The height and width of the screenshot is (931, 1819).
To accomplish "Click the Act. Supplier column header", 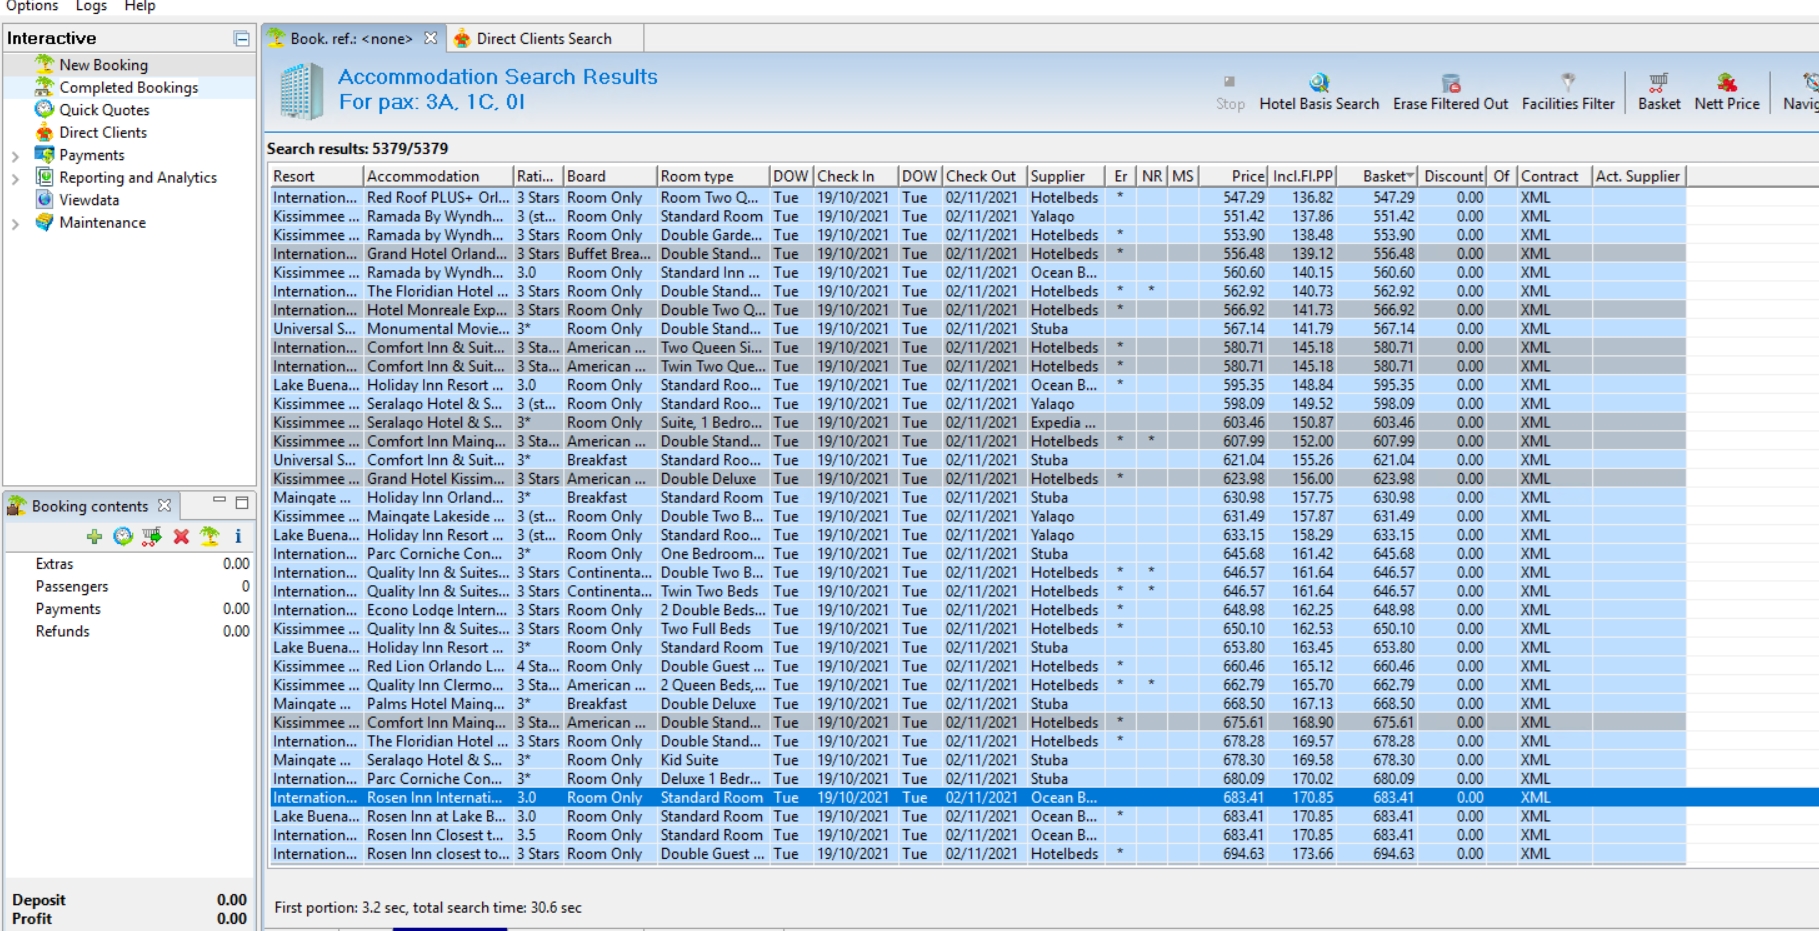I will point(1638,176).
